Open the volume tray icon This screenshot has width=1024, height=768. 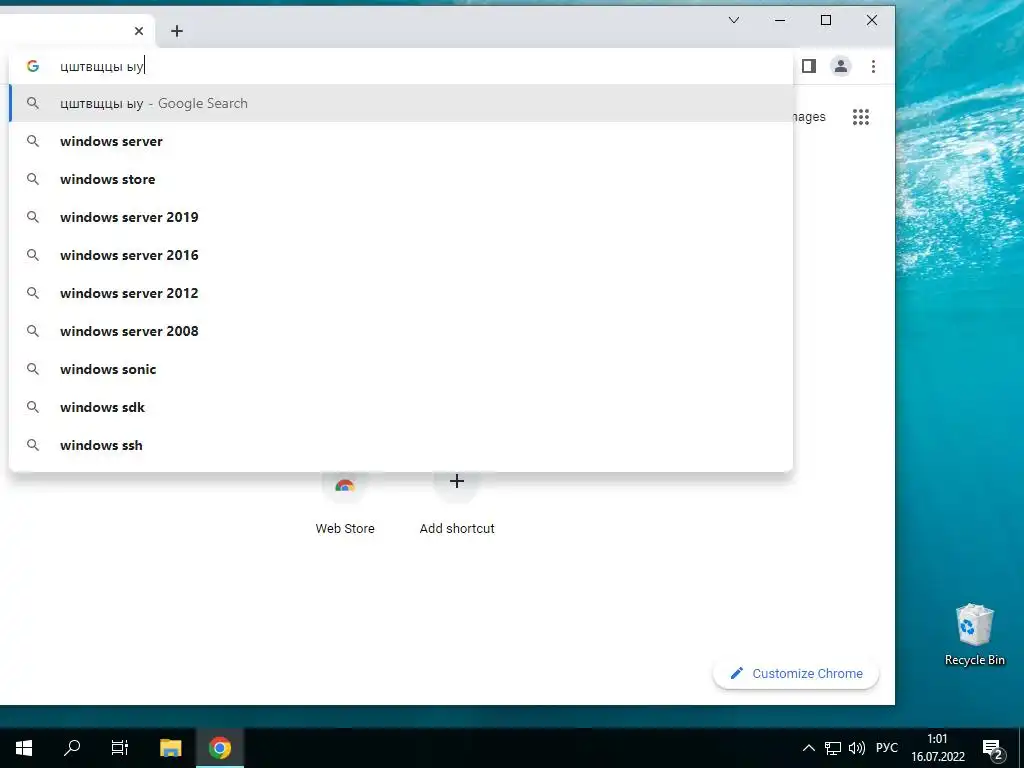[856, 748]
